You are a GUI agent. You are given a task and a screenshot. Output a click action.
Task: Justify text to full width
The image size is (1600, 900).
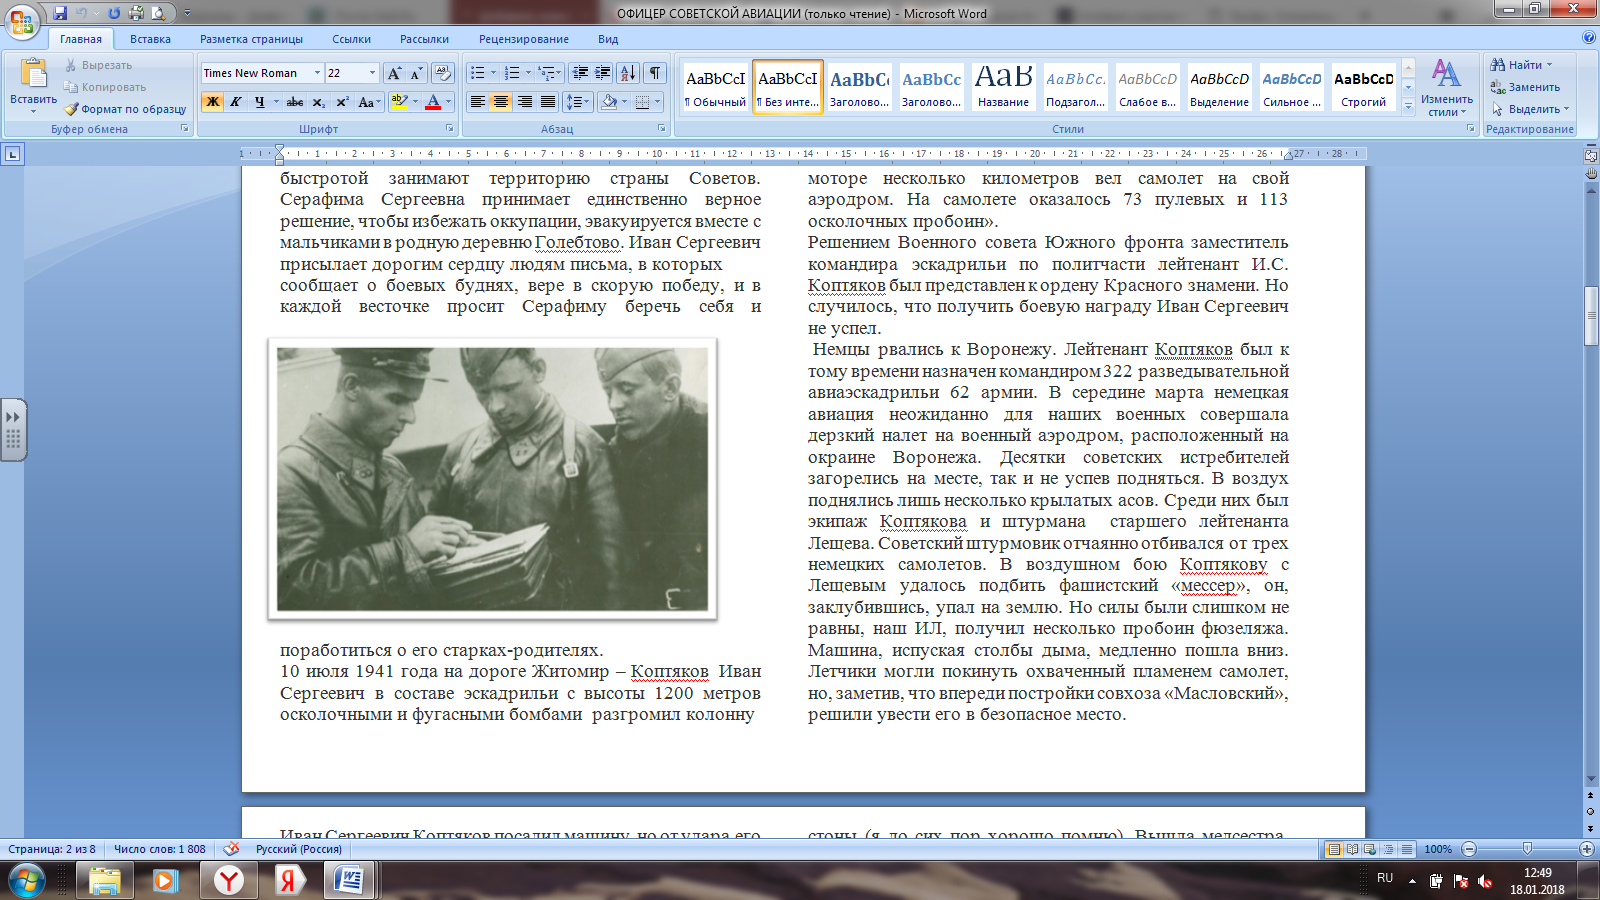(548, 102)
